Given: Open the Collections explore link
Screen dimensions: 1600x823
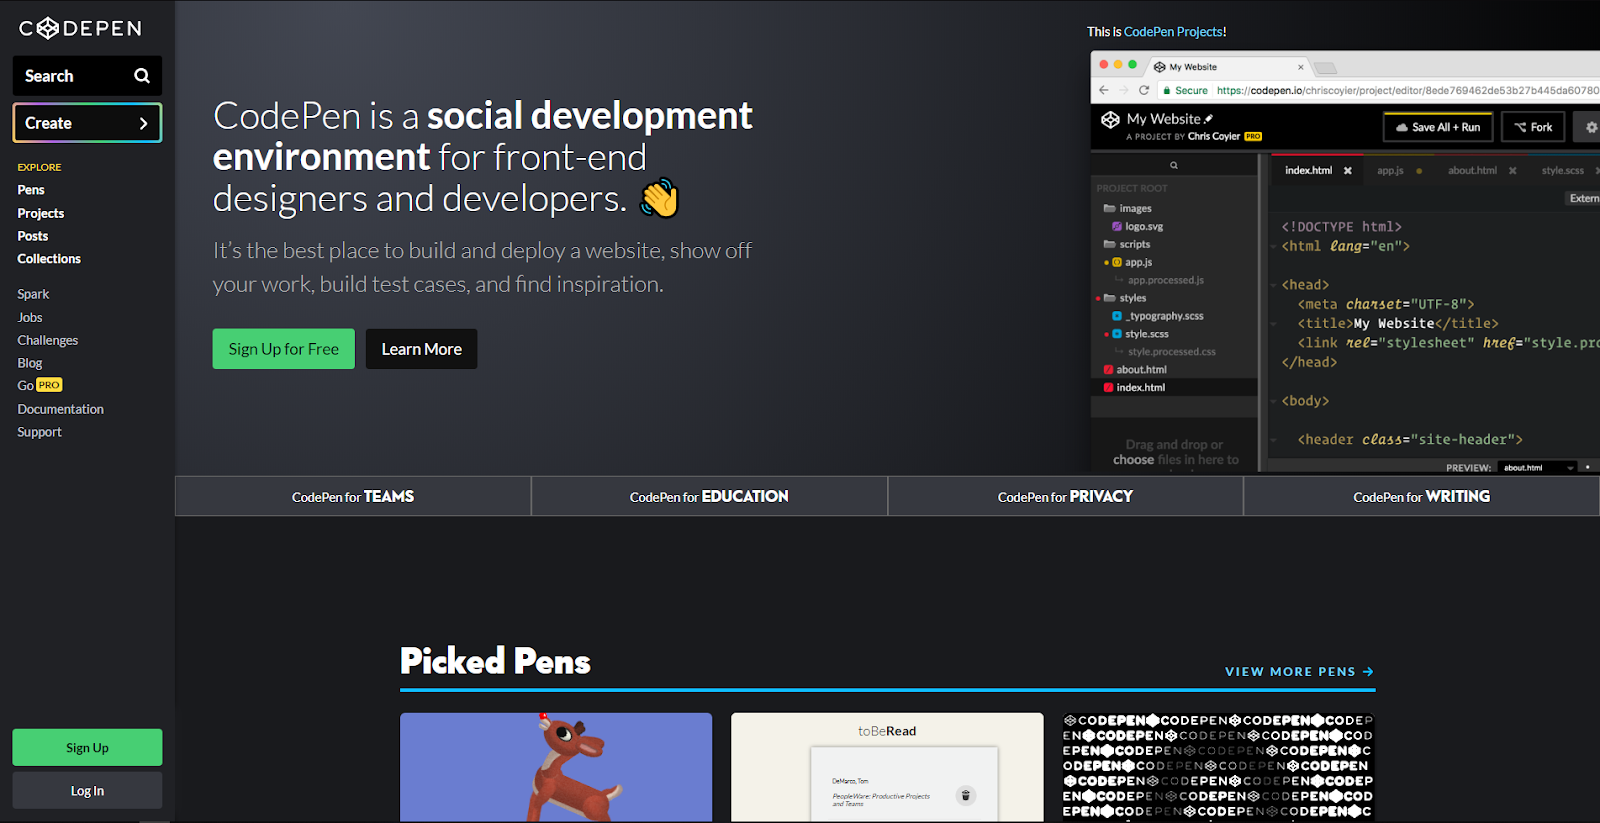Looking at the screenshot, I should 49,259.
